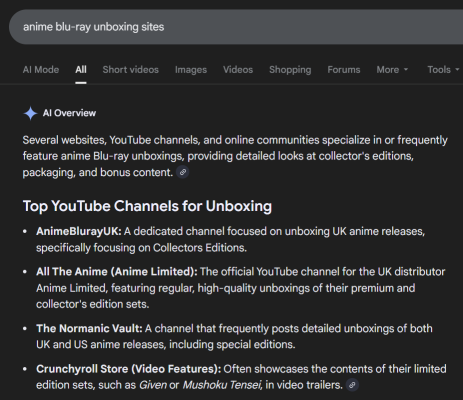Image resolution: width=463 pixels, height=400 pixels.
Task: Click the search box with anime blu-ray query
Action: (x=236, y=27)
